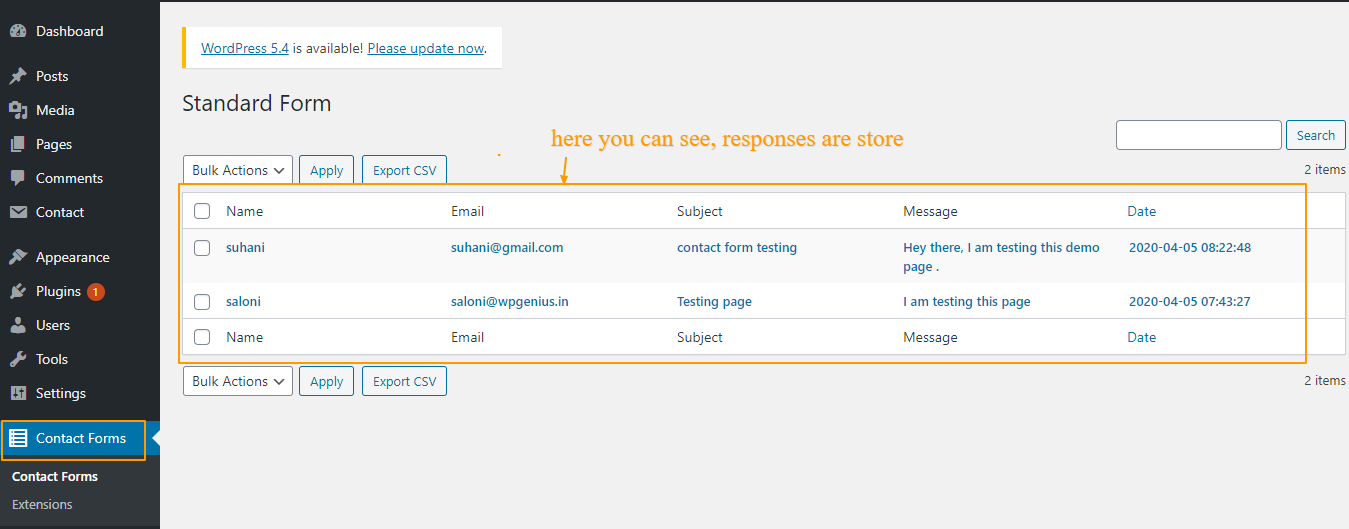Click the Date link in table footer
This screenshot has height=529, width=1349.
coord(1141,337)
